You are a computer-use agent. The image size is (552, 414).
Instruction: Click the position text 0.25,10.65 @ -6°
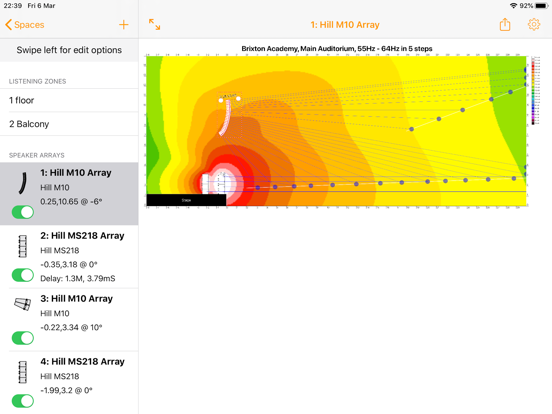coord(71,201)
